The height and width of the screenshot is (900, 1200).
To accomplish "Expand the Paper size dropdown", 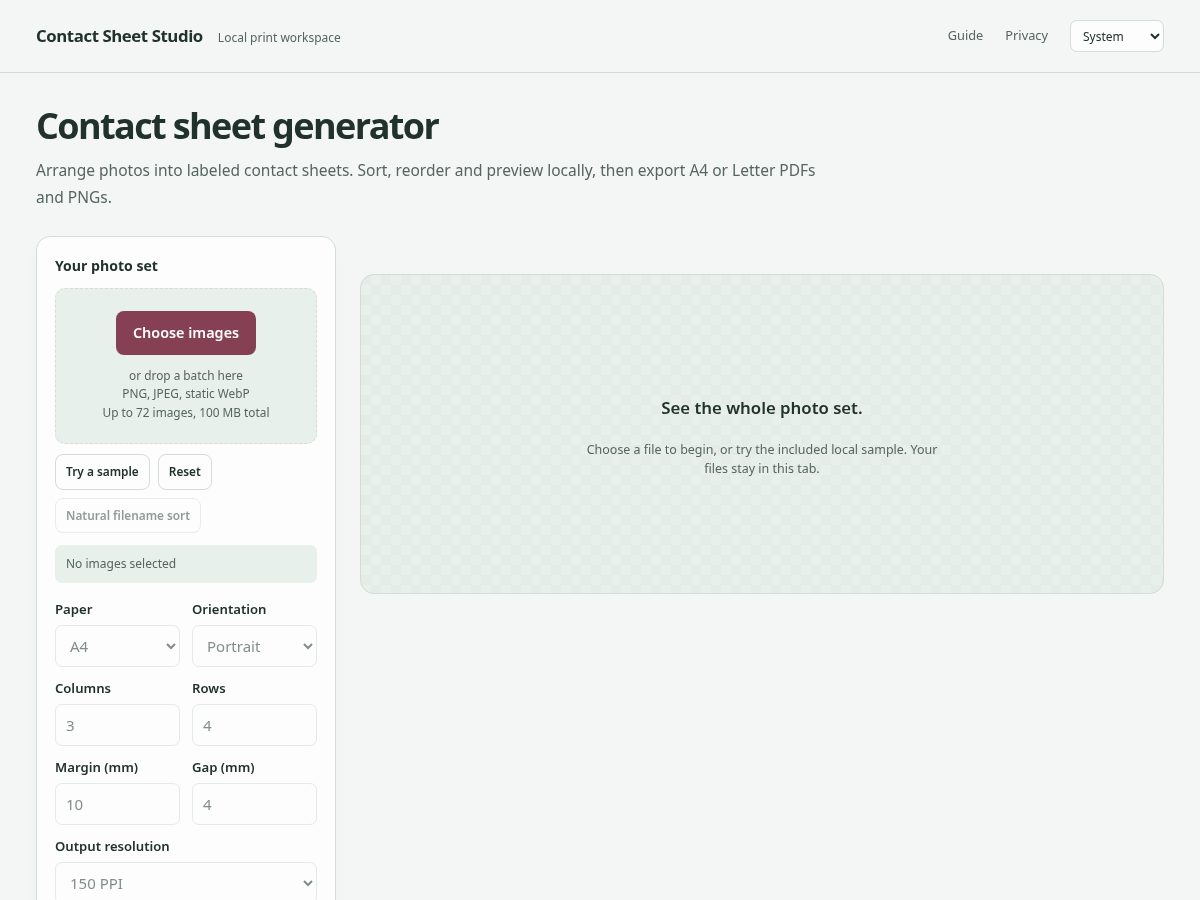I will click(117, 646).
